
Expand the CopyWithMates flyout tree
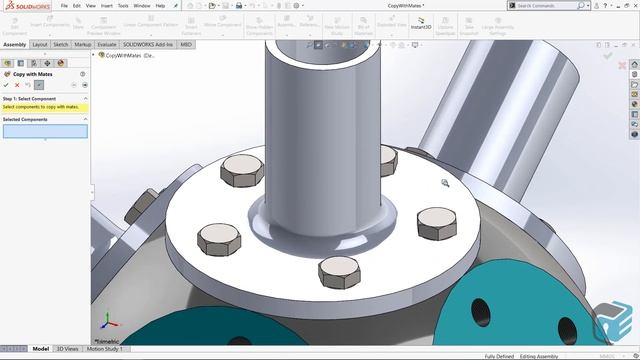[x=93, y=55]
